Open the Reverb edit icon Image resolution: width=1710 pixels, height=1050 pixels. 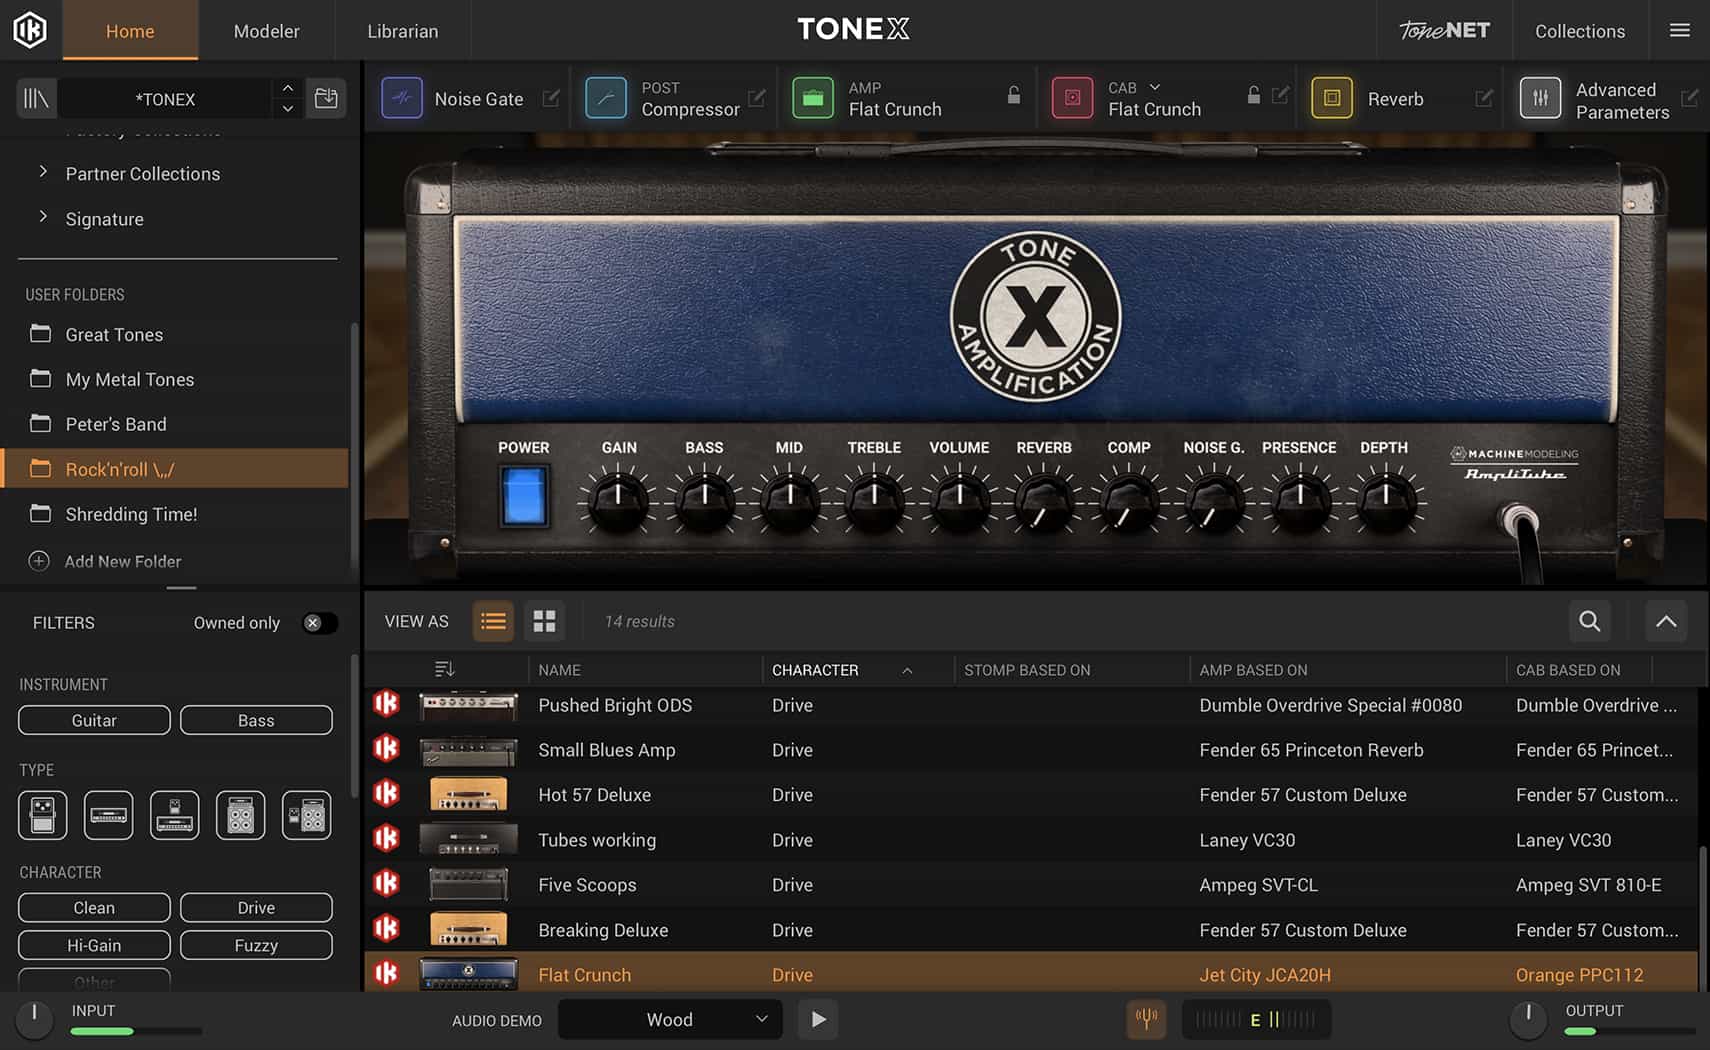click(x=1484, y=98)
